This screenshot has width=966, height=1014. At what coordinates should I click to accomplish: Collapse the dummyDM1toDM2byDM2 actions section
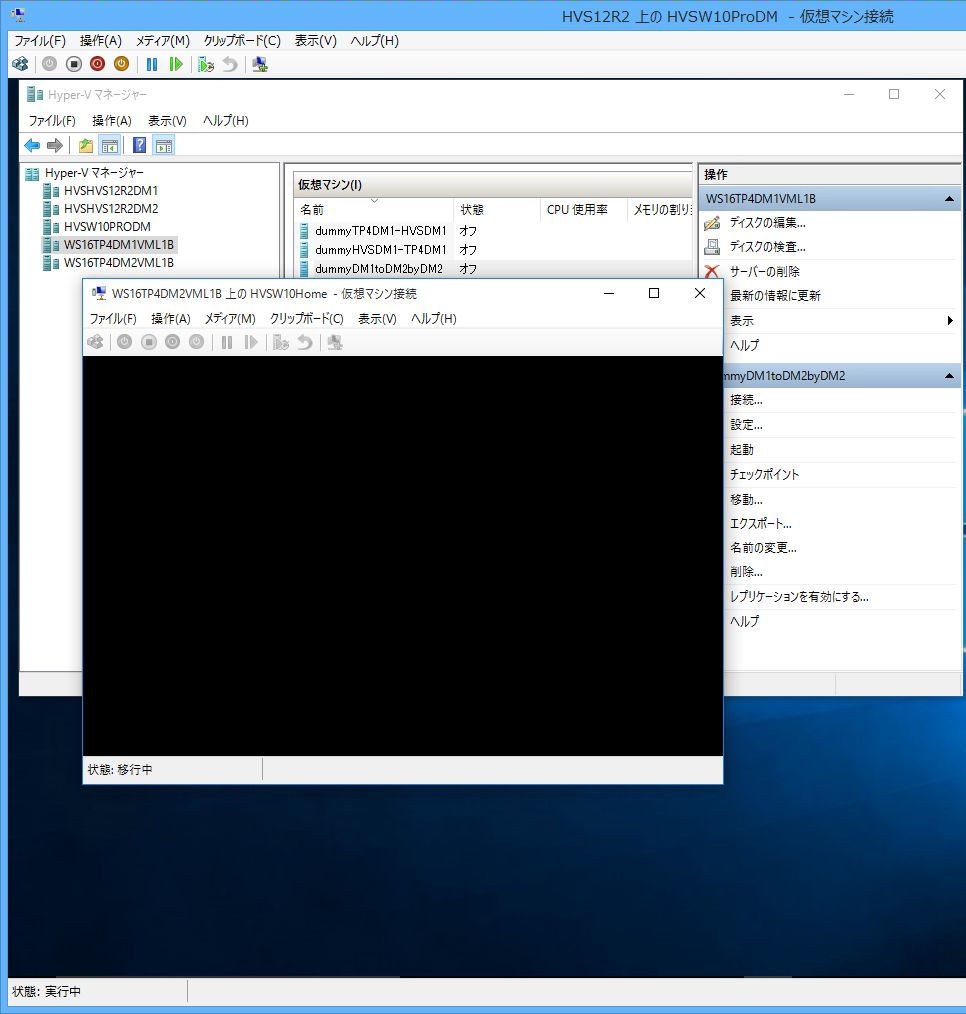click(948, 376)
